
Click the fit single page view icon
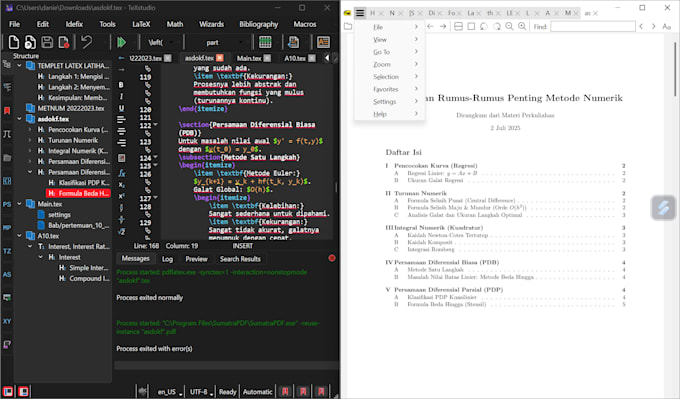[471, 26]
